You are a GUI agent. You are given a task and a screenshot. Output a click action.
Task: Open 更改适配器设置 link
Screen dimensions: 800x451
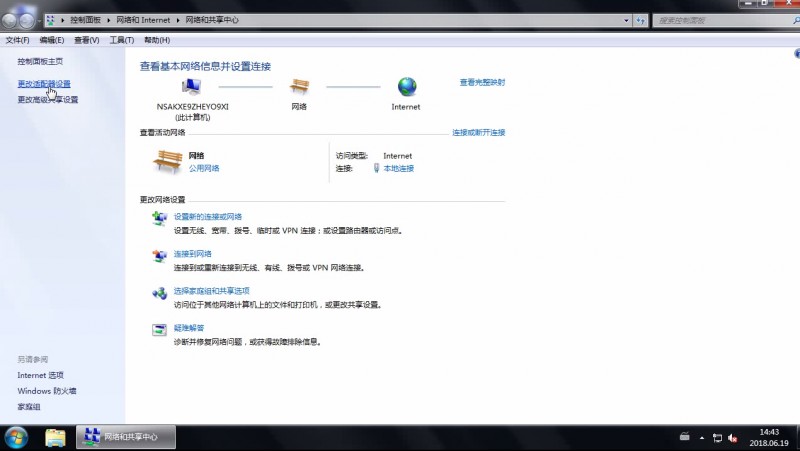(44, 84)
